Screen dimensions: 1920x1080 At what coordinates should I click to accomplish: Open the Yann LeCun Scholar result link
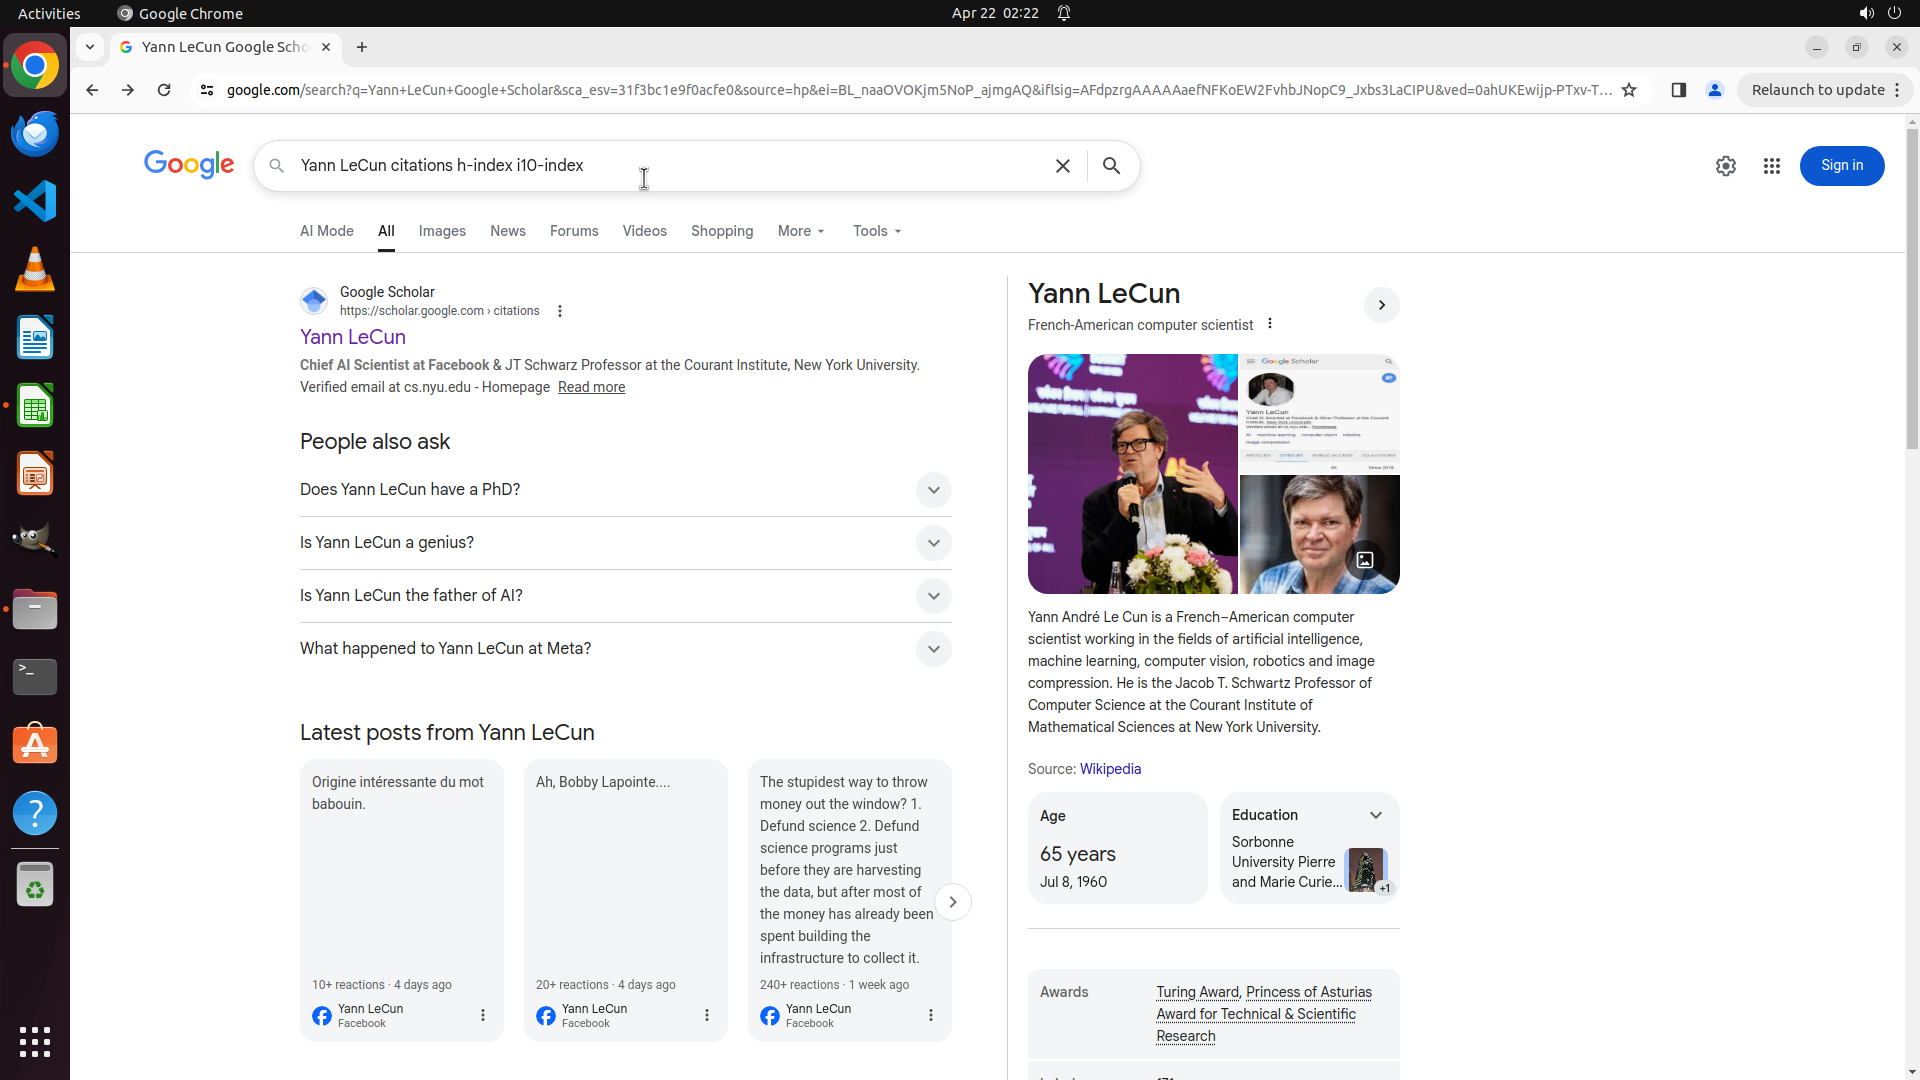[352, 337]
